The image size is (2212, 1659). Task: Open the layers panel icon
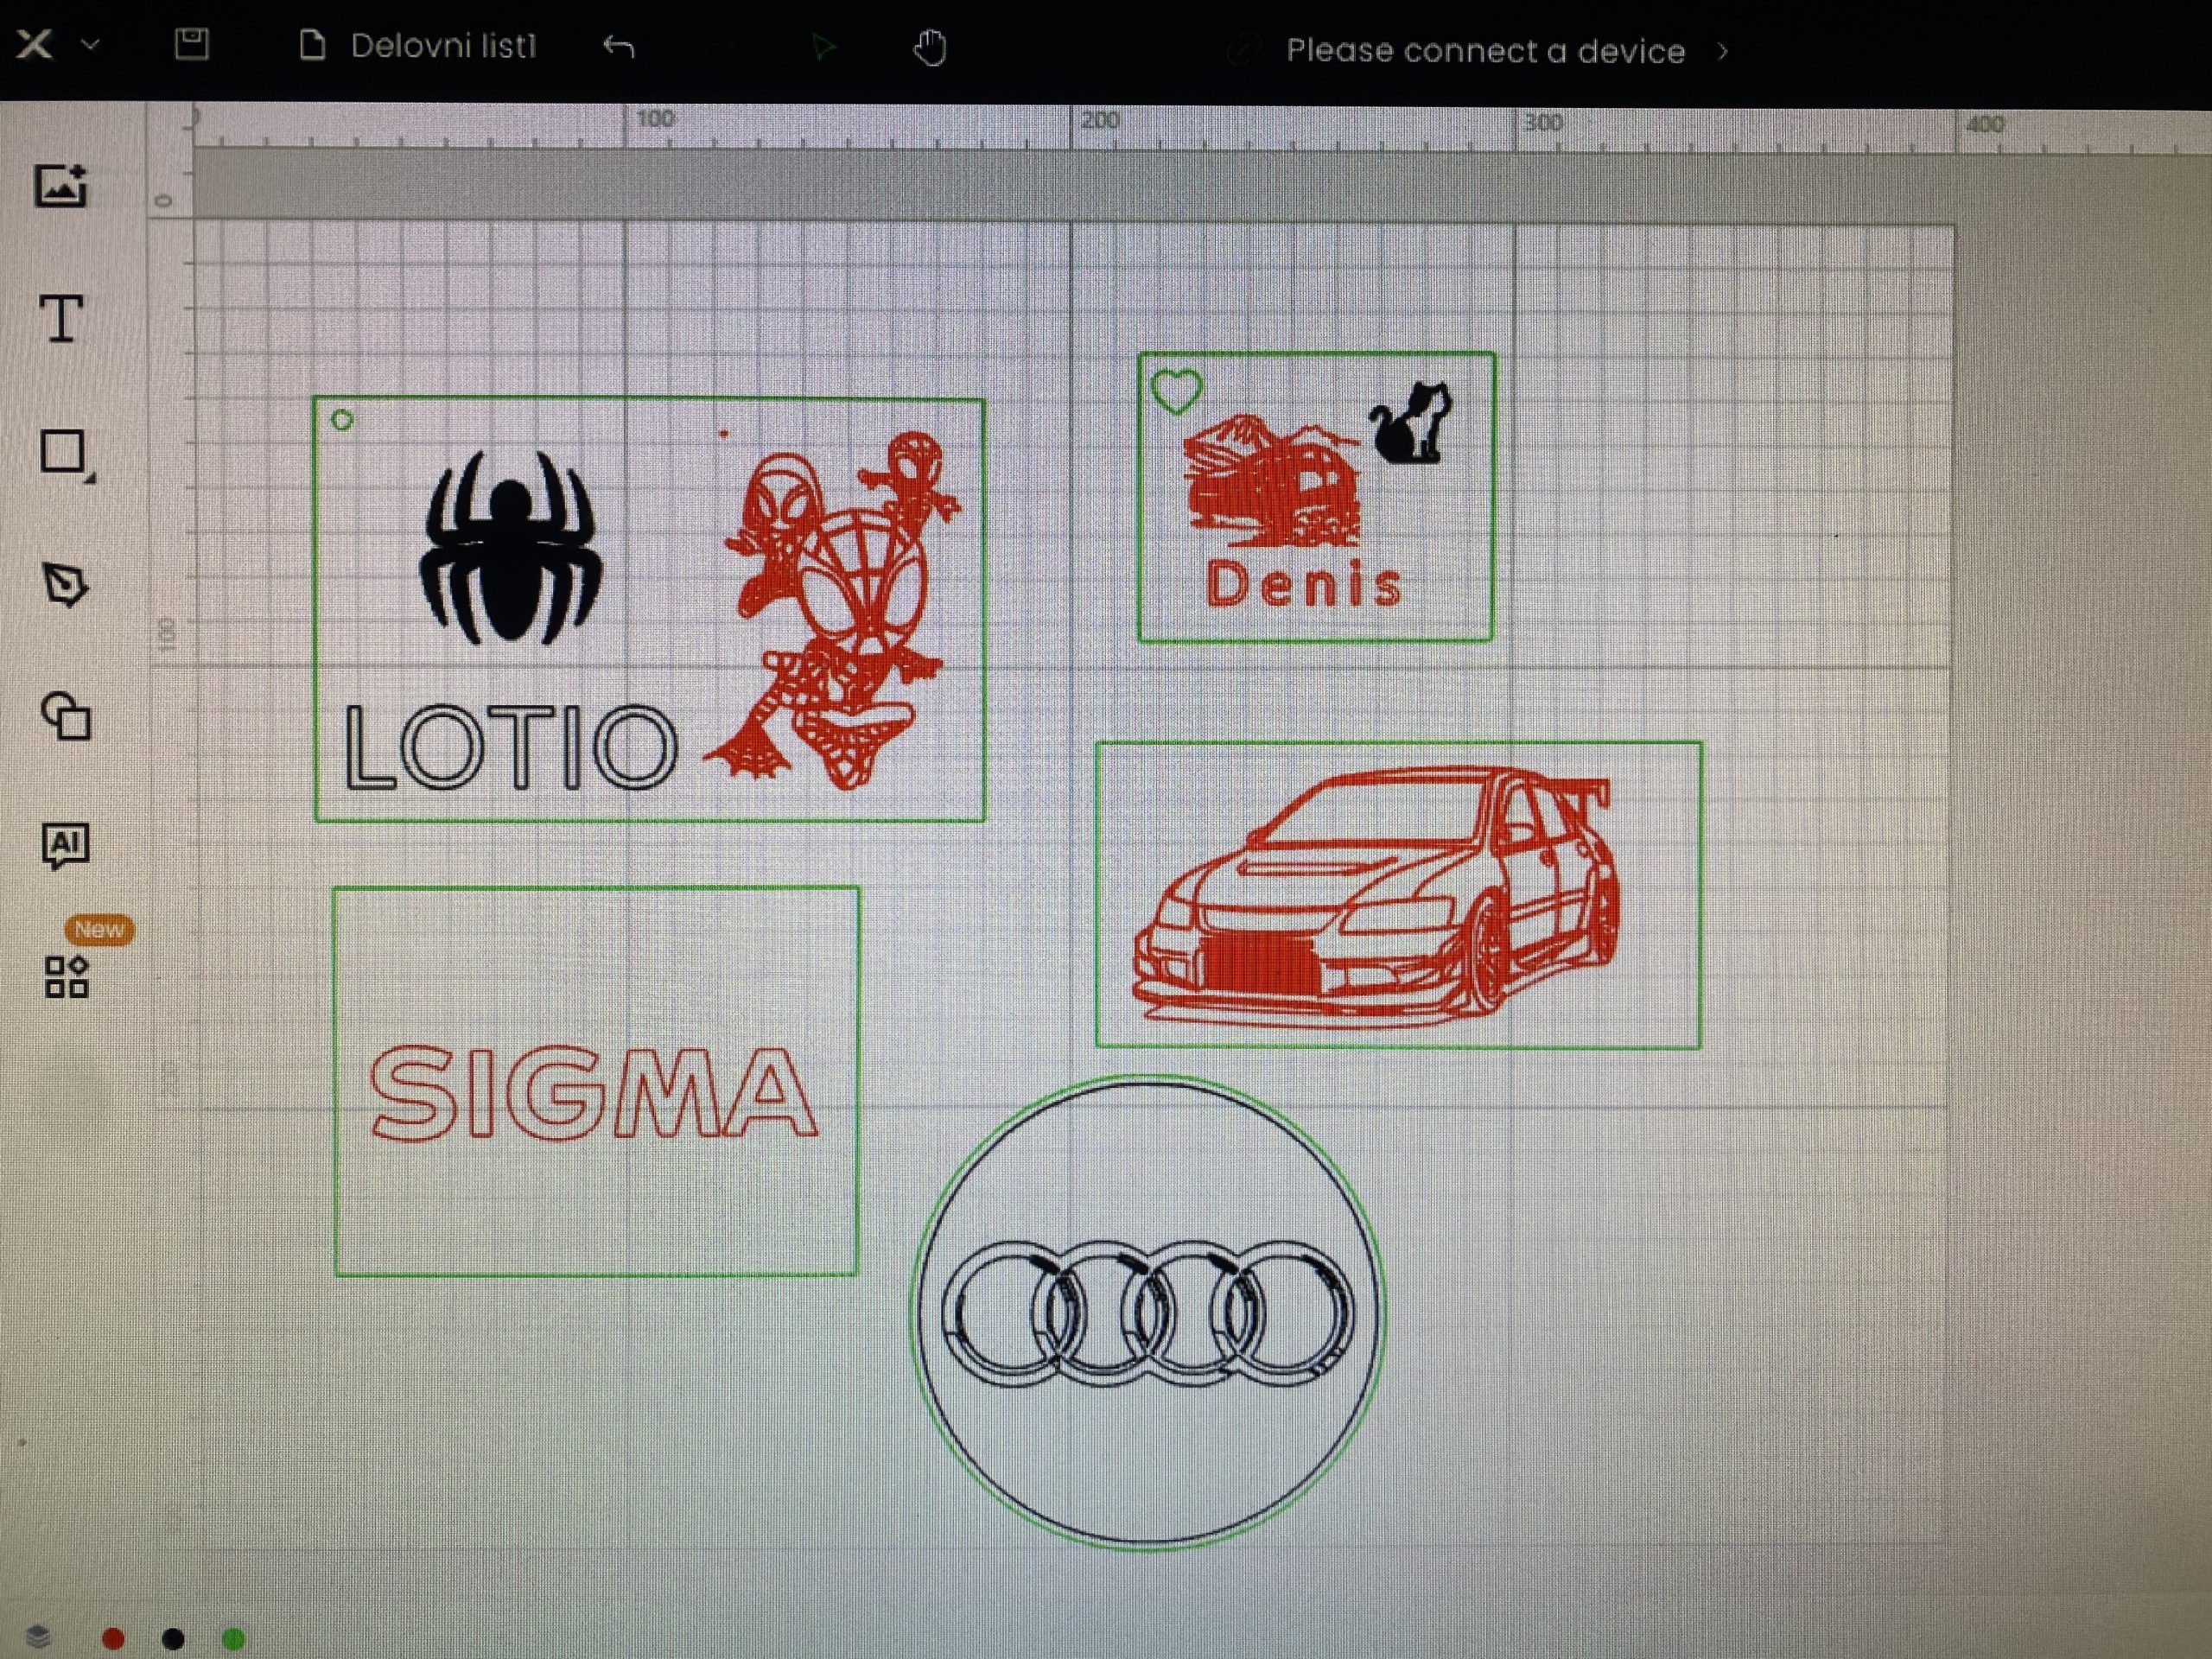coord(38,1636)
